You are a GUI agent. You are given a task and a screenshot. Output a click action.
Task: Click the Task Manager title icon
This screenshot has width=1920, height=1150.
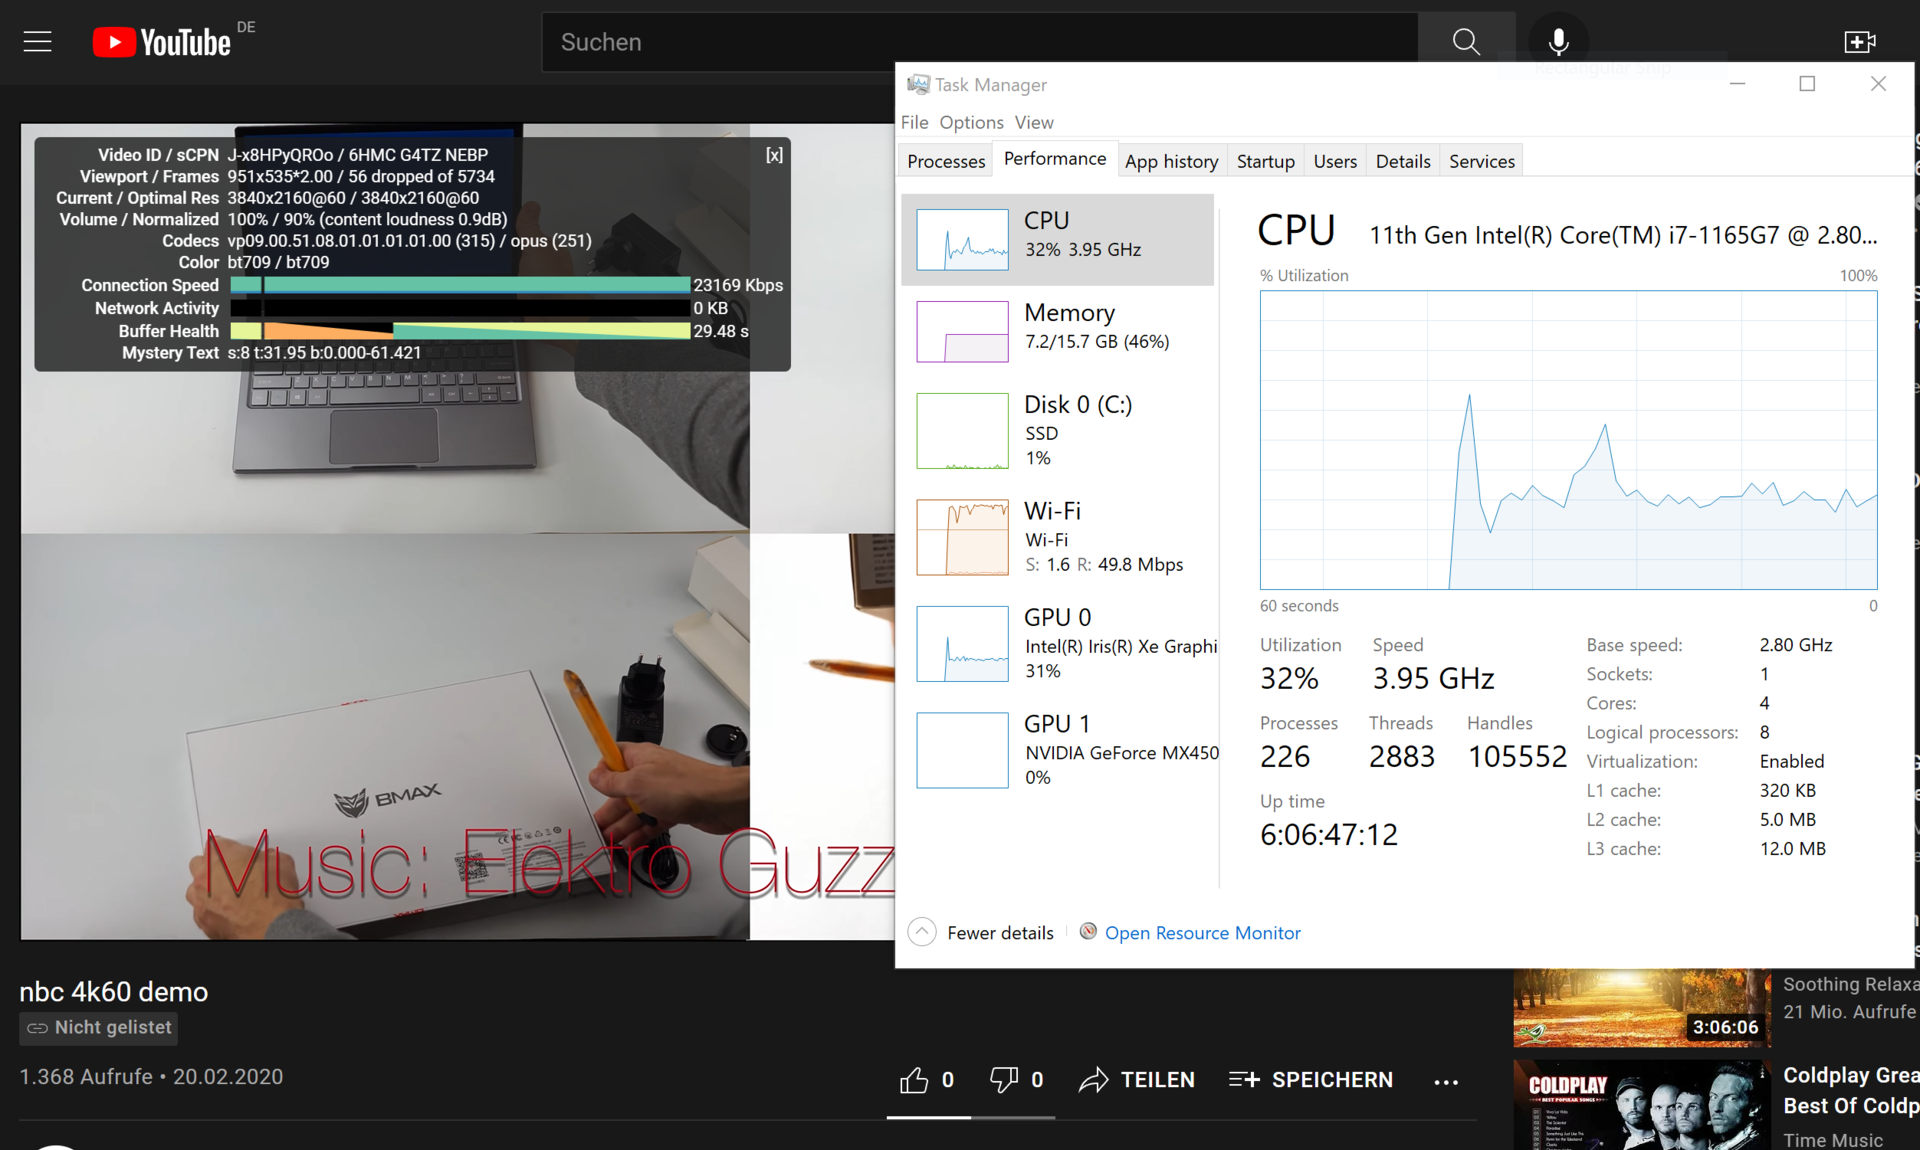pos(917,84)
